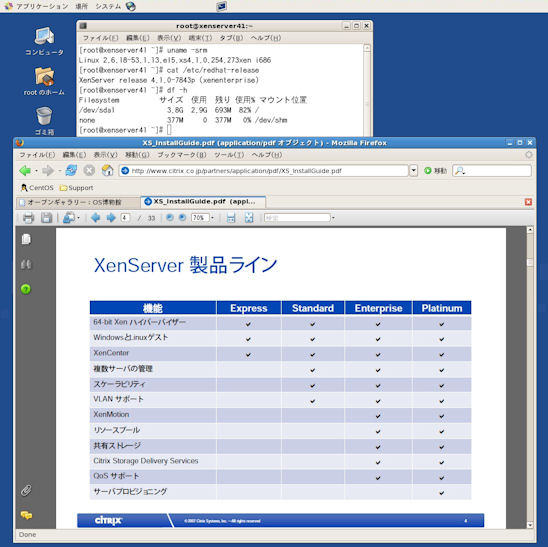
Task: Open Firefox Help (ヘルプ) menu
Action: tap(267, 154)
